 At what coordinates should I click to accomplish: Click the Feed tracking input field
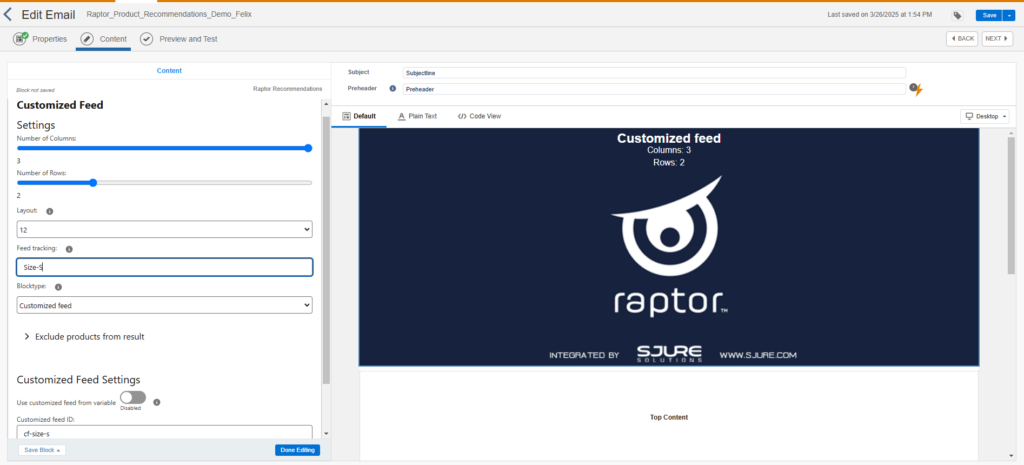click(x=164, y=267)
